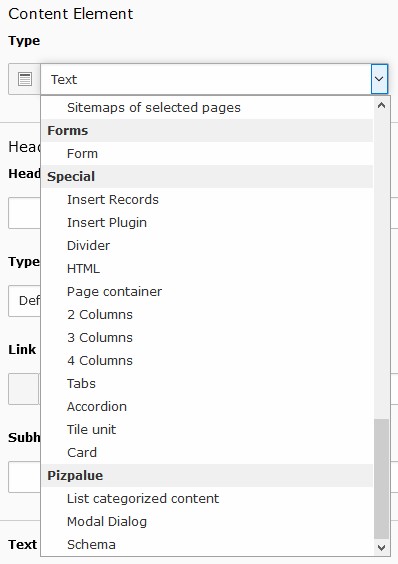This screenshot has width=398, height=564.
Task: Select Insert Plugin option
Action: point(207,223)
